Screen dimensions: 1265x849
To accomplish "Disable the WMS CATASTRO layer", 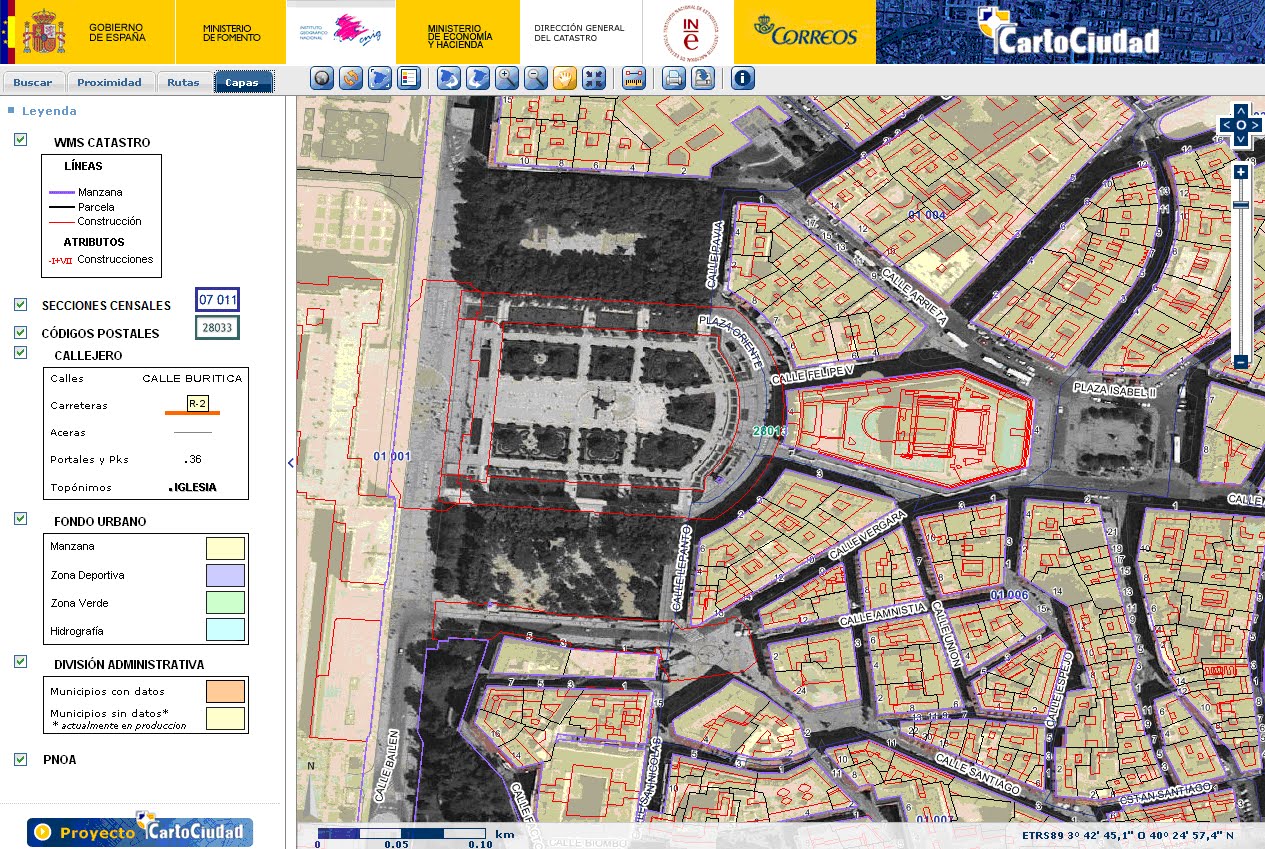I will click(x=20, y=141).
